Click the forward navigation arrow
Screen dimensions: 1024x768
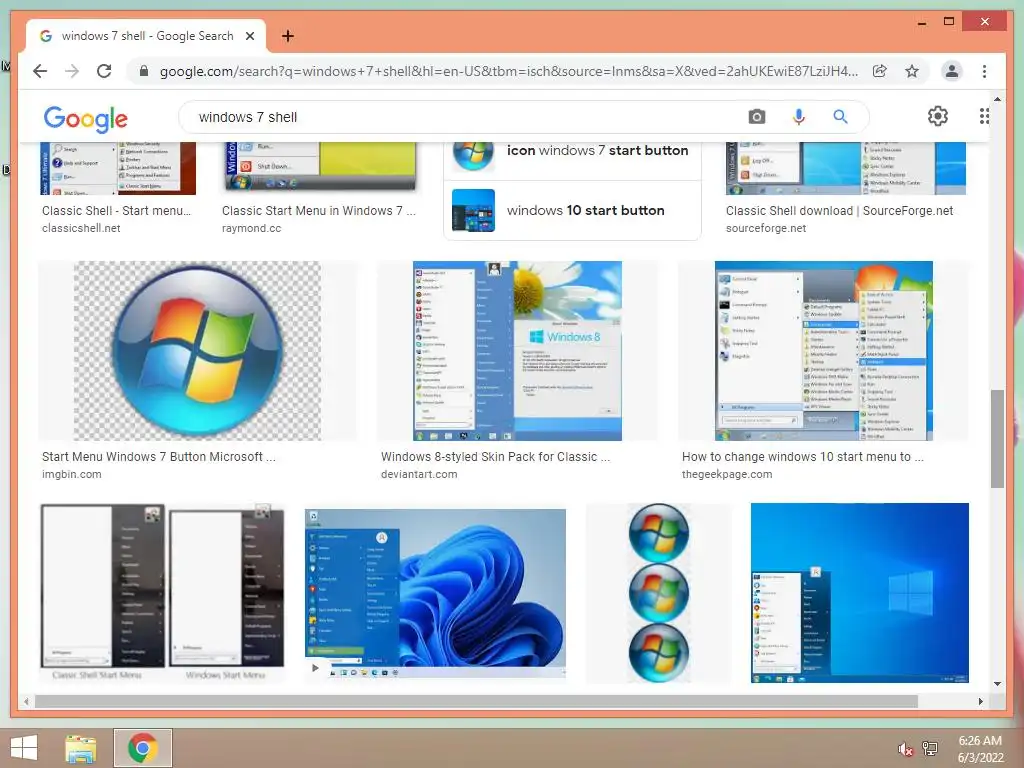(x=72, y=71)
